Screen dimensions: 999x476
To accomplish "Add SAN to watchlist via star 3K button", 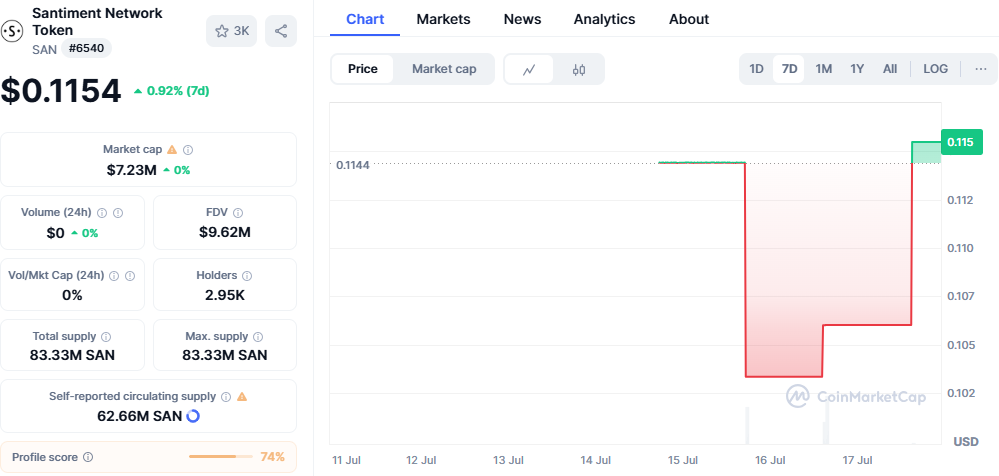I will [x=231, y=31].
